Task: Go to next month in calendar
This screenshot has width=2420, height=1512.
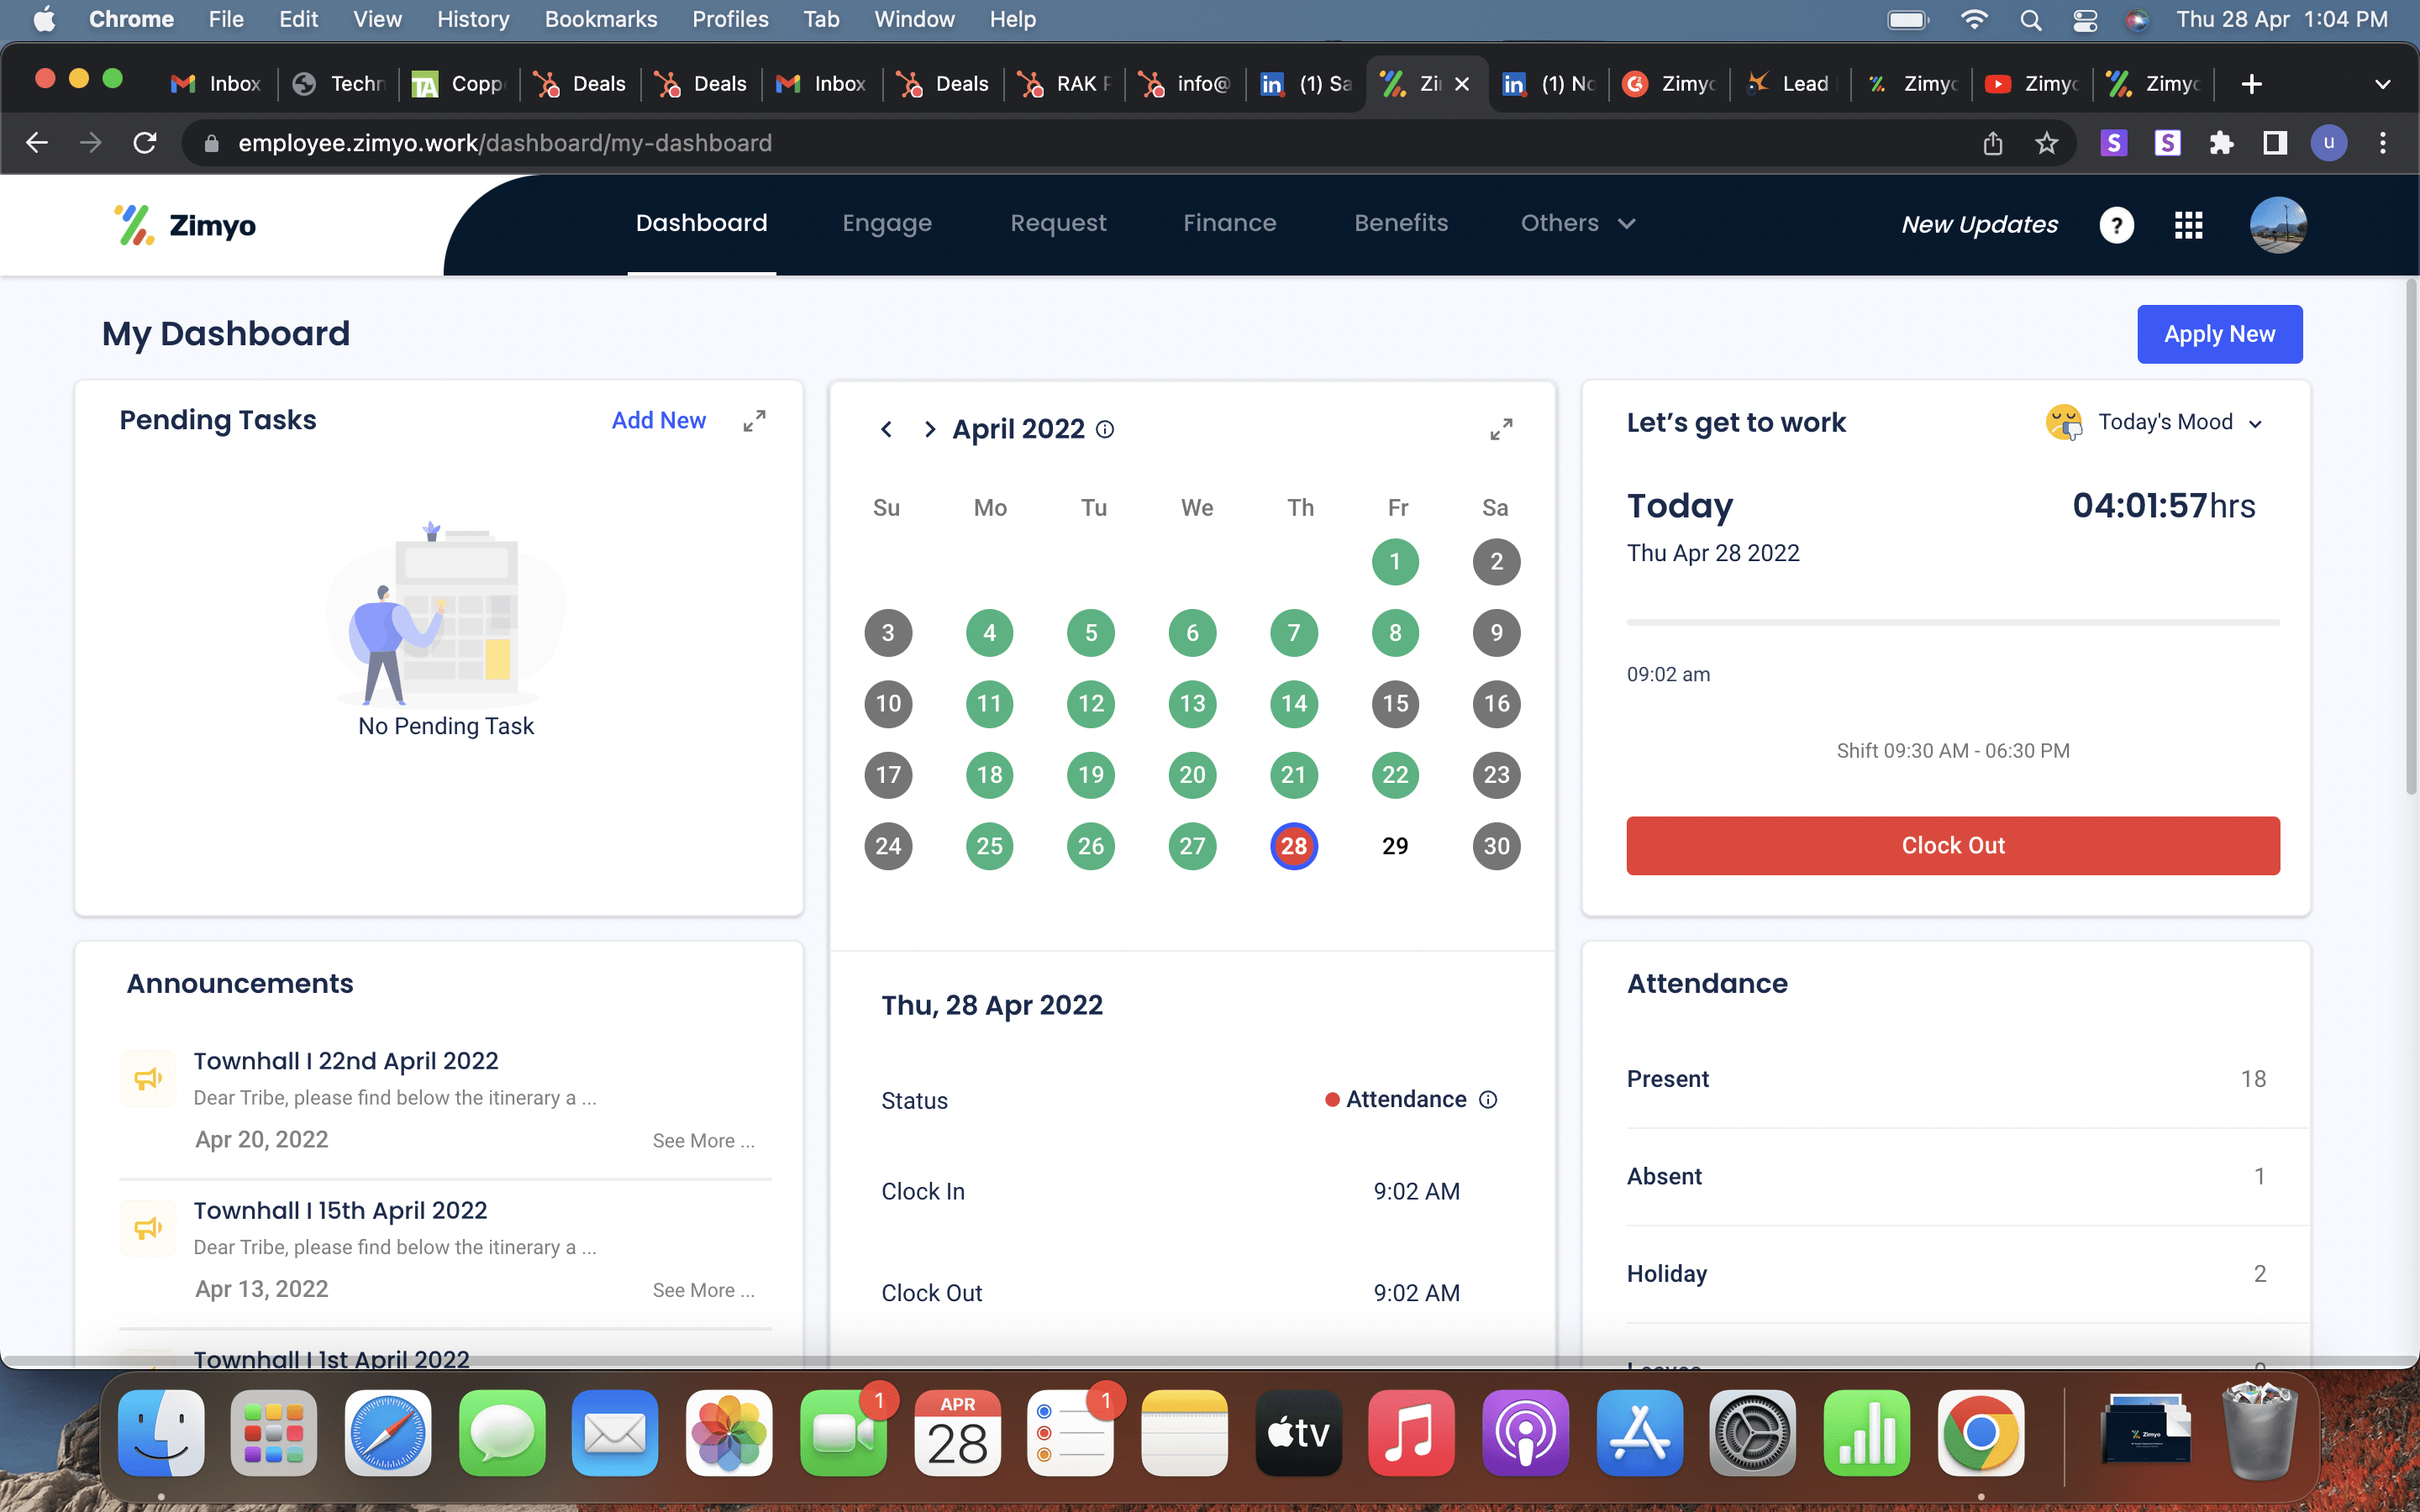Action: (x=930, y=429)
